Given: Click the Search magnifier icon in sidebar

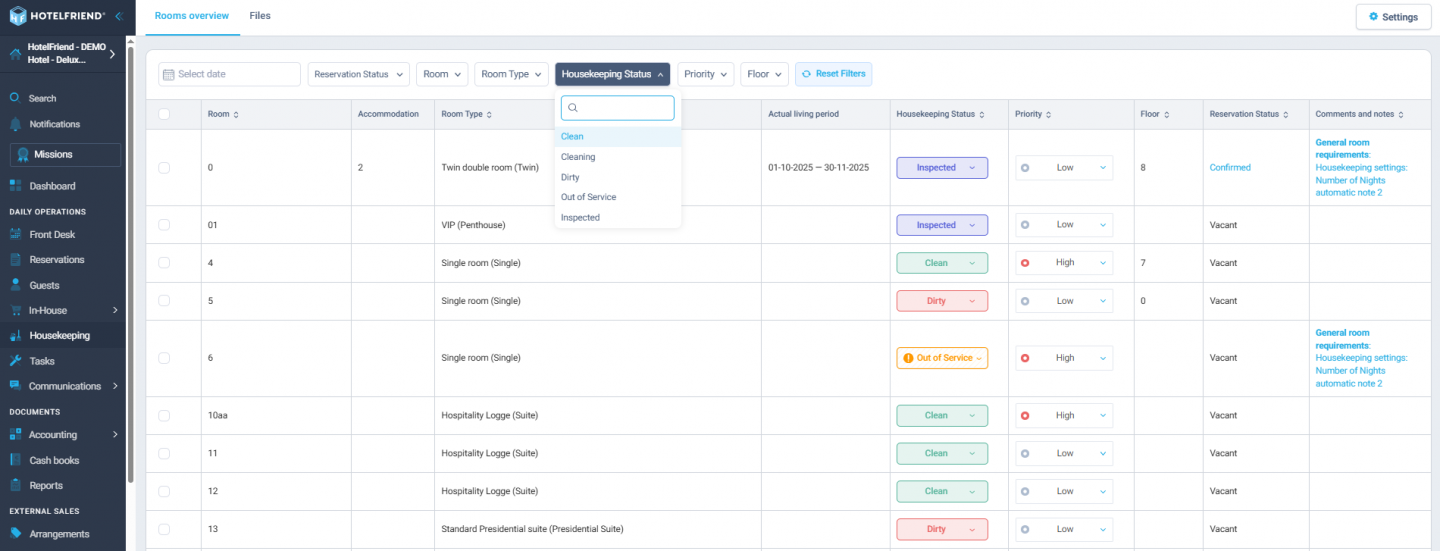Looking at the screenshot, I should coord(15,98).
